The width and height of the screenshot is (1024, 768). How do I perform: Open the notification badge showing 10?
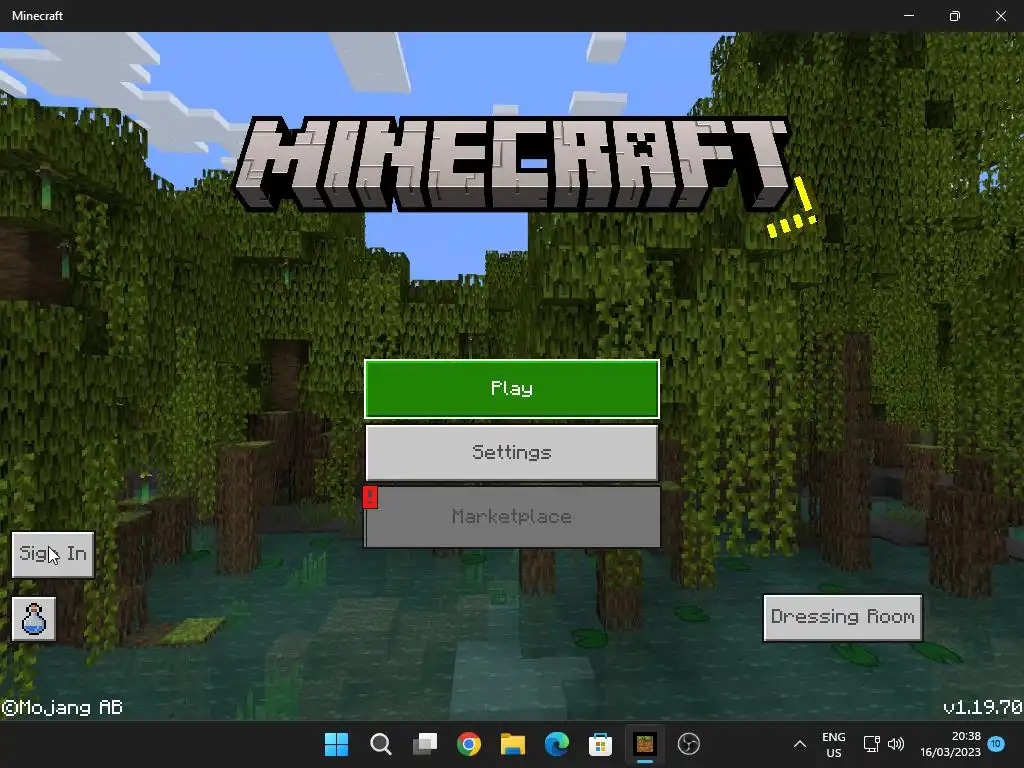pos(996,744)
